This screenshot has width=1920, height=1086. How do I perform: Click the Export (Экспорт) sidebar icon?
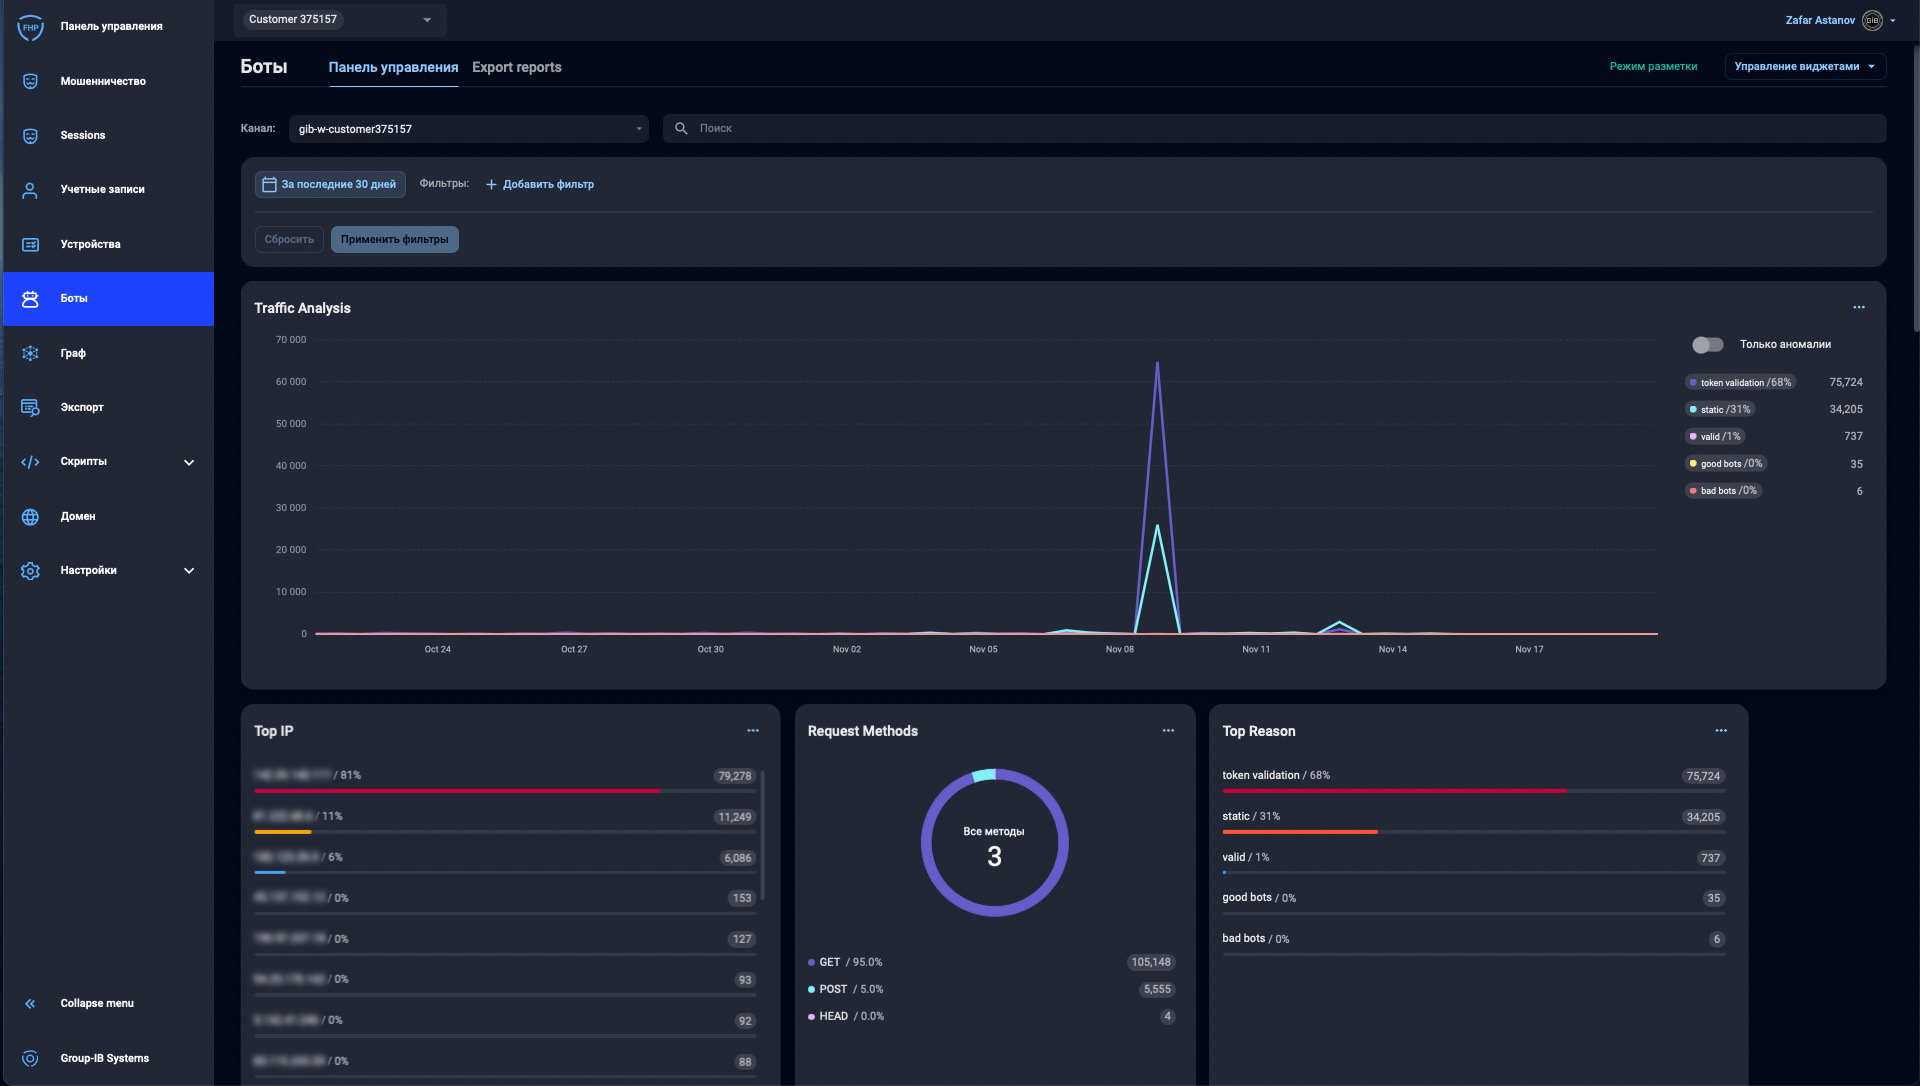30,408
